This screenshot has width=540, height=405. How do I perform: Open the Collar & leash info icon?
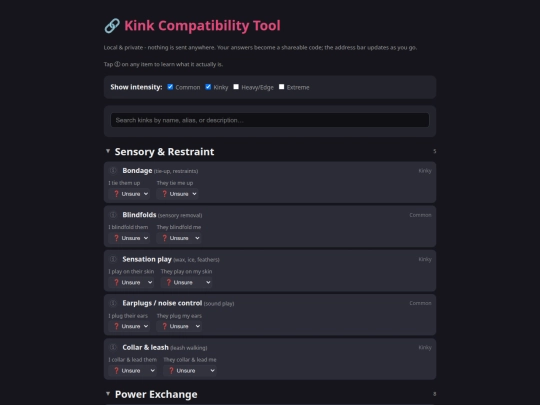[x=113, y=347]
